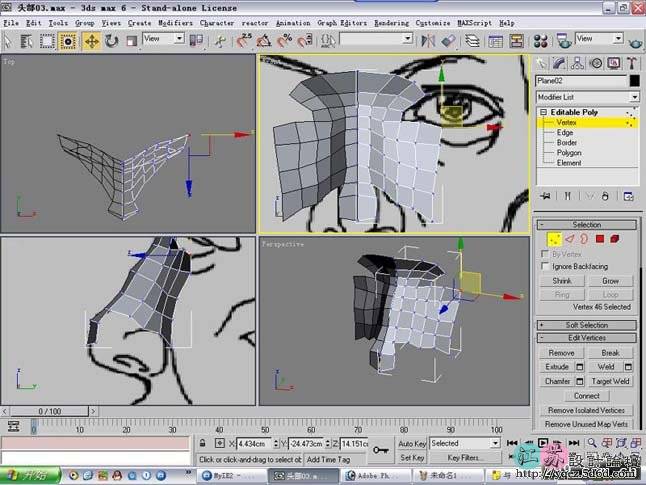Collapse the Edit Vertices rollout
The height and width of the screenshot is (485, 646).
pyautogui.click(x=587, y=338)
